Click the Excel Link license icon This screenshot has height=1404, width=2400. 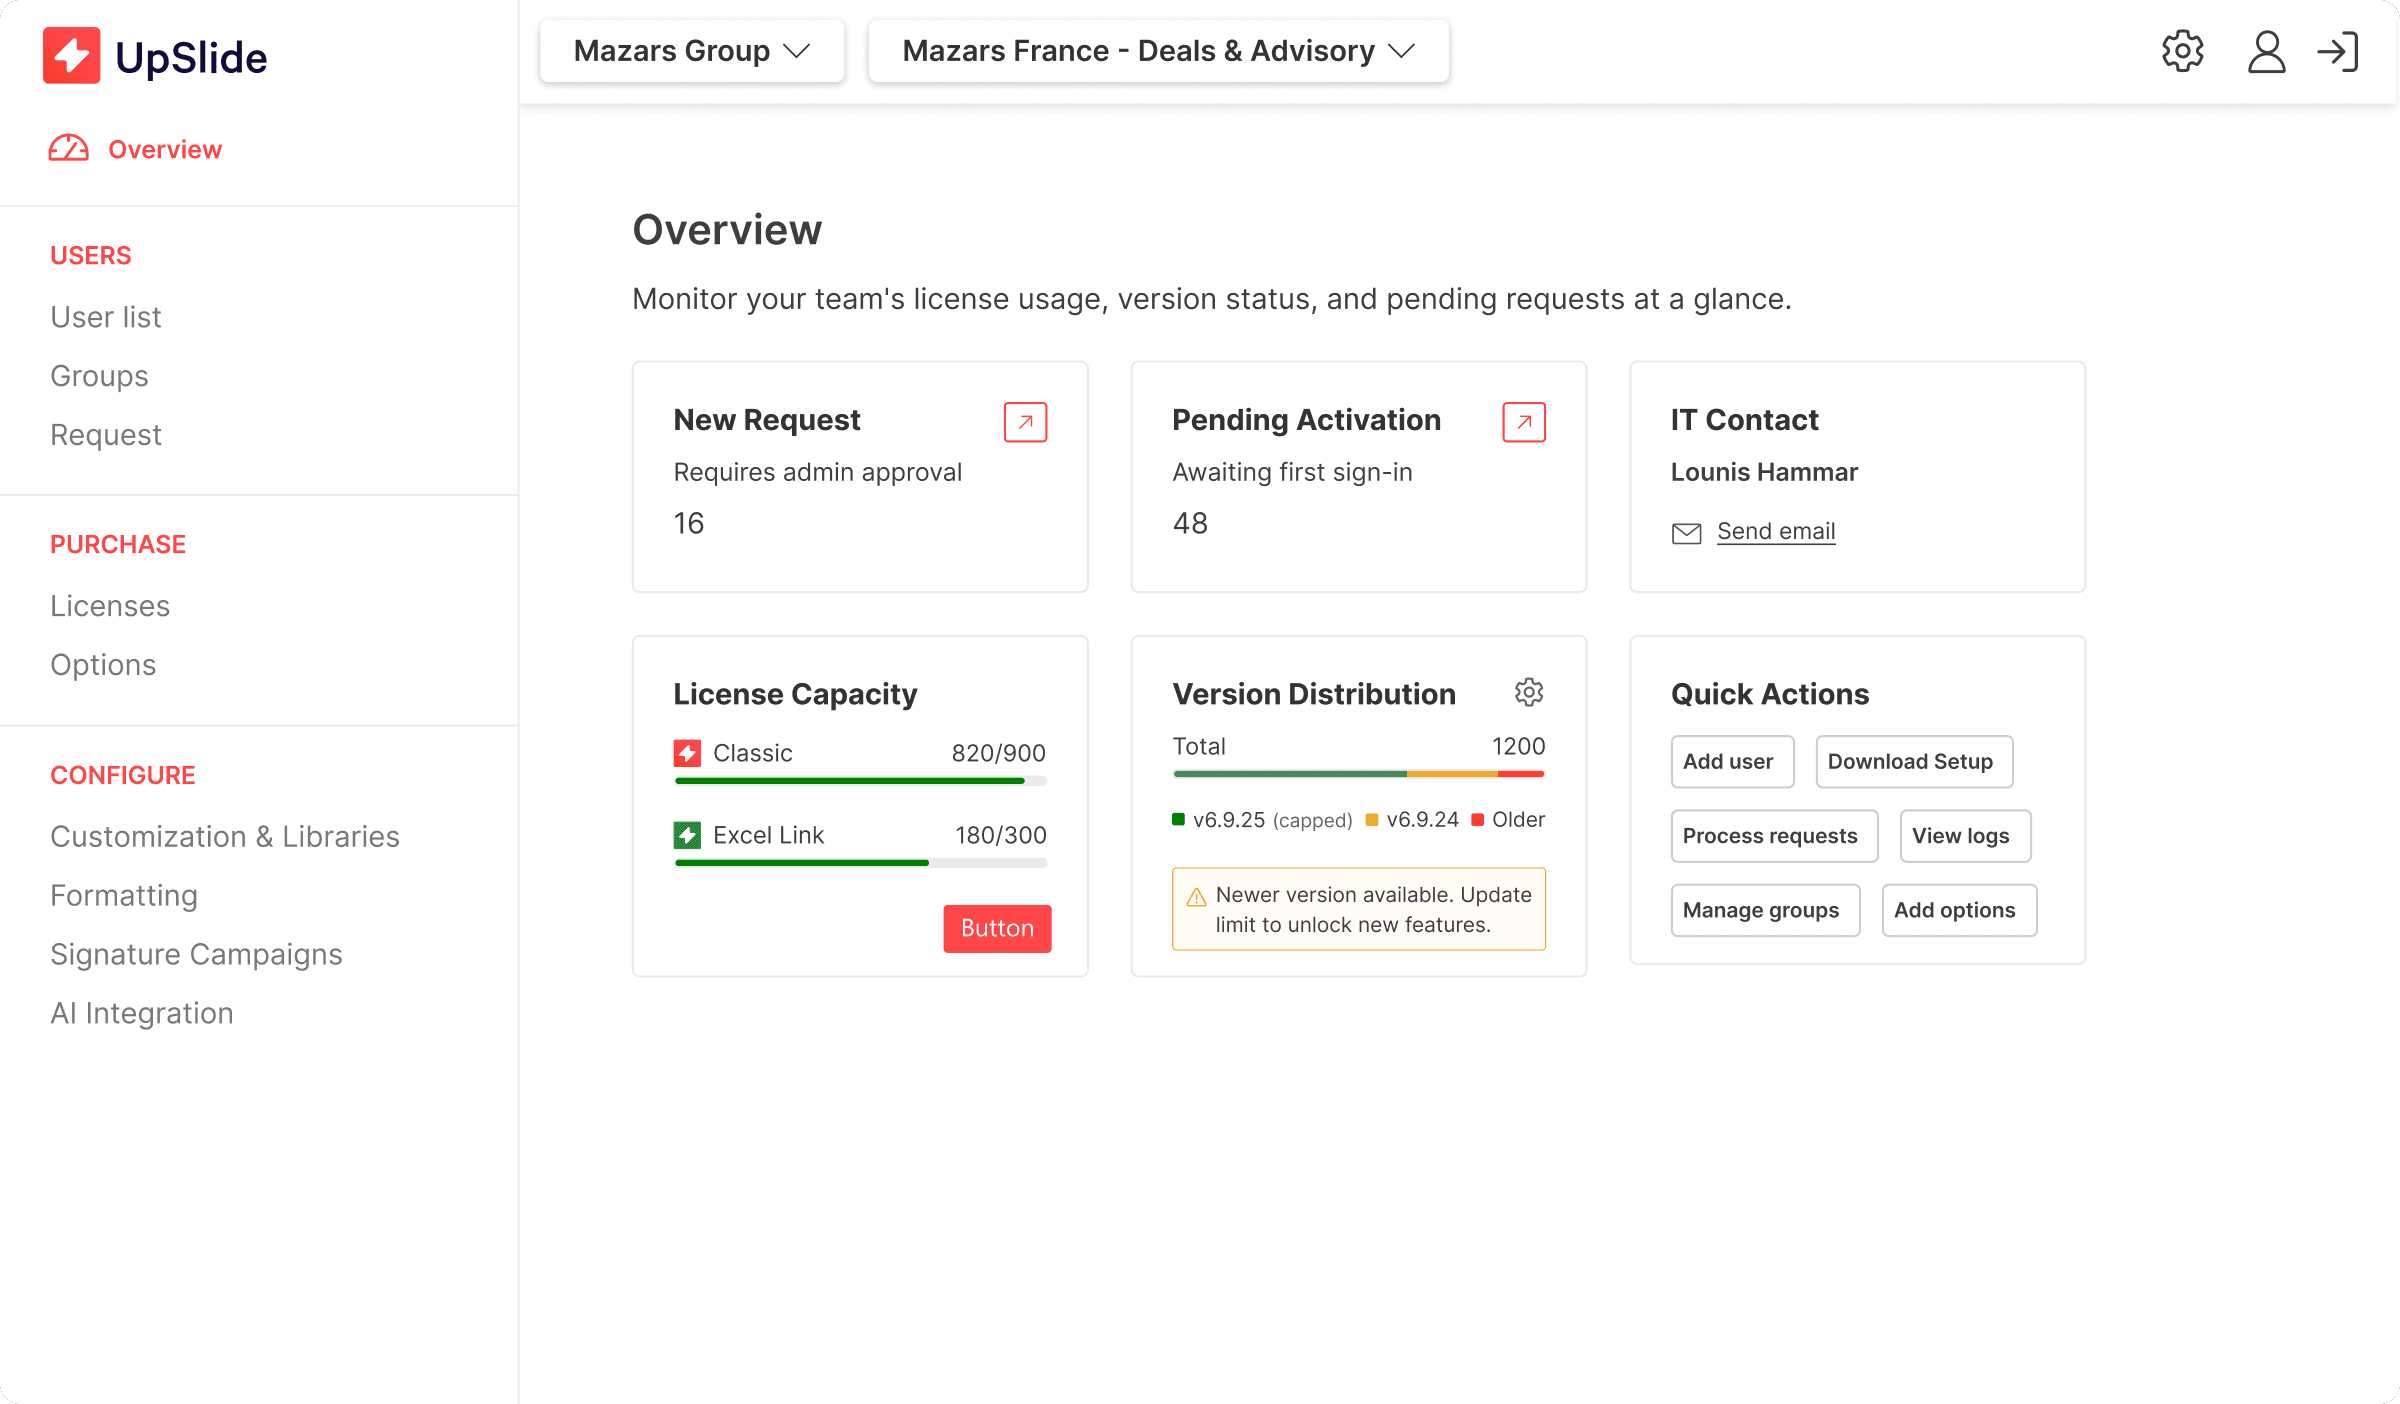(x=687, y=835)
